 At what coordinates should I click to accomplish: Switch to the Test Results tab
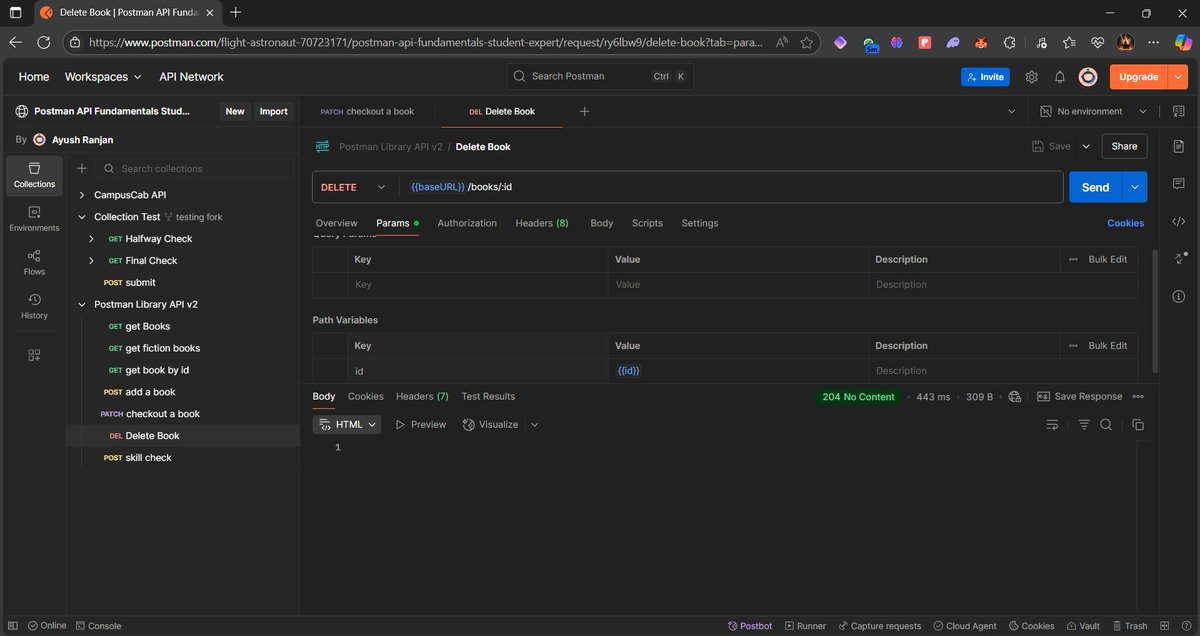pyautogui.click(x=488, y=397)
